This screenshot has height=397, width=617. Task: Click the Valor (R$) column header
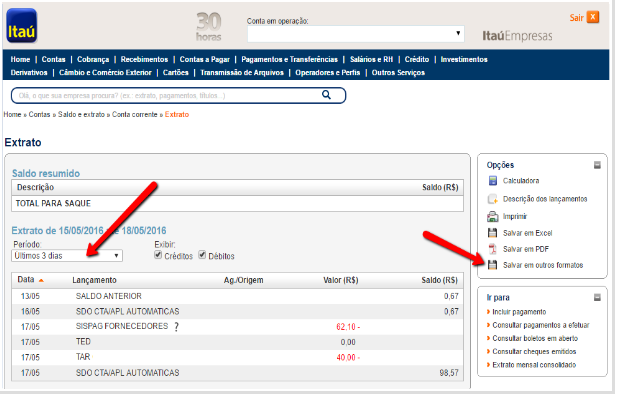(341, 280)
